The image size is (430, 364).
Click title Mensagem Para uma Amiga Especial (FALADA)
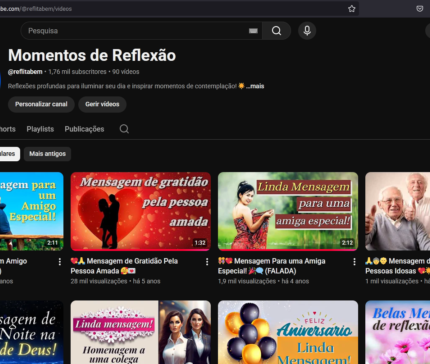(272, 266)
